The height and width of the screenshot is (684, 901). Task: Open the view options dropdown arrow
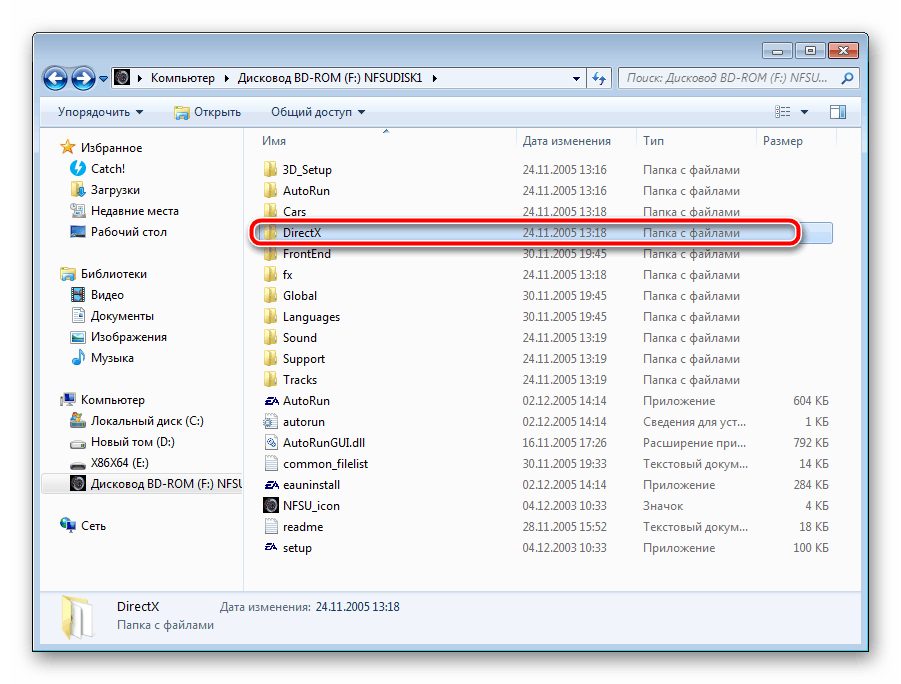click(x=805, y=112)
